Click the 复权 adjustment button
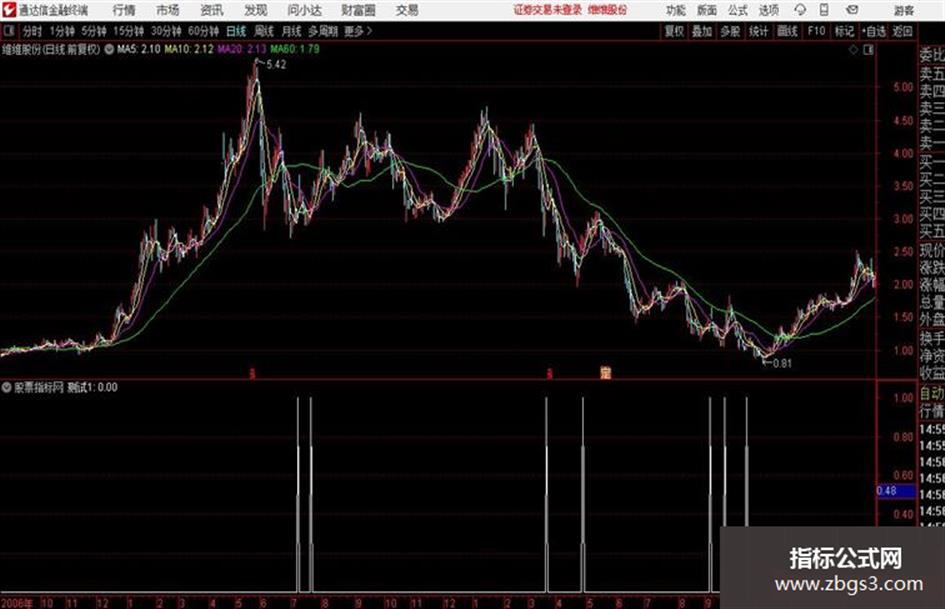Screen dimensions: 945x609 coord(674,31)
